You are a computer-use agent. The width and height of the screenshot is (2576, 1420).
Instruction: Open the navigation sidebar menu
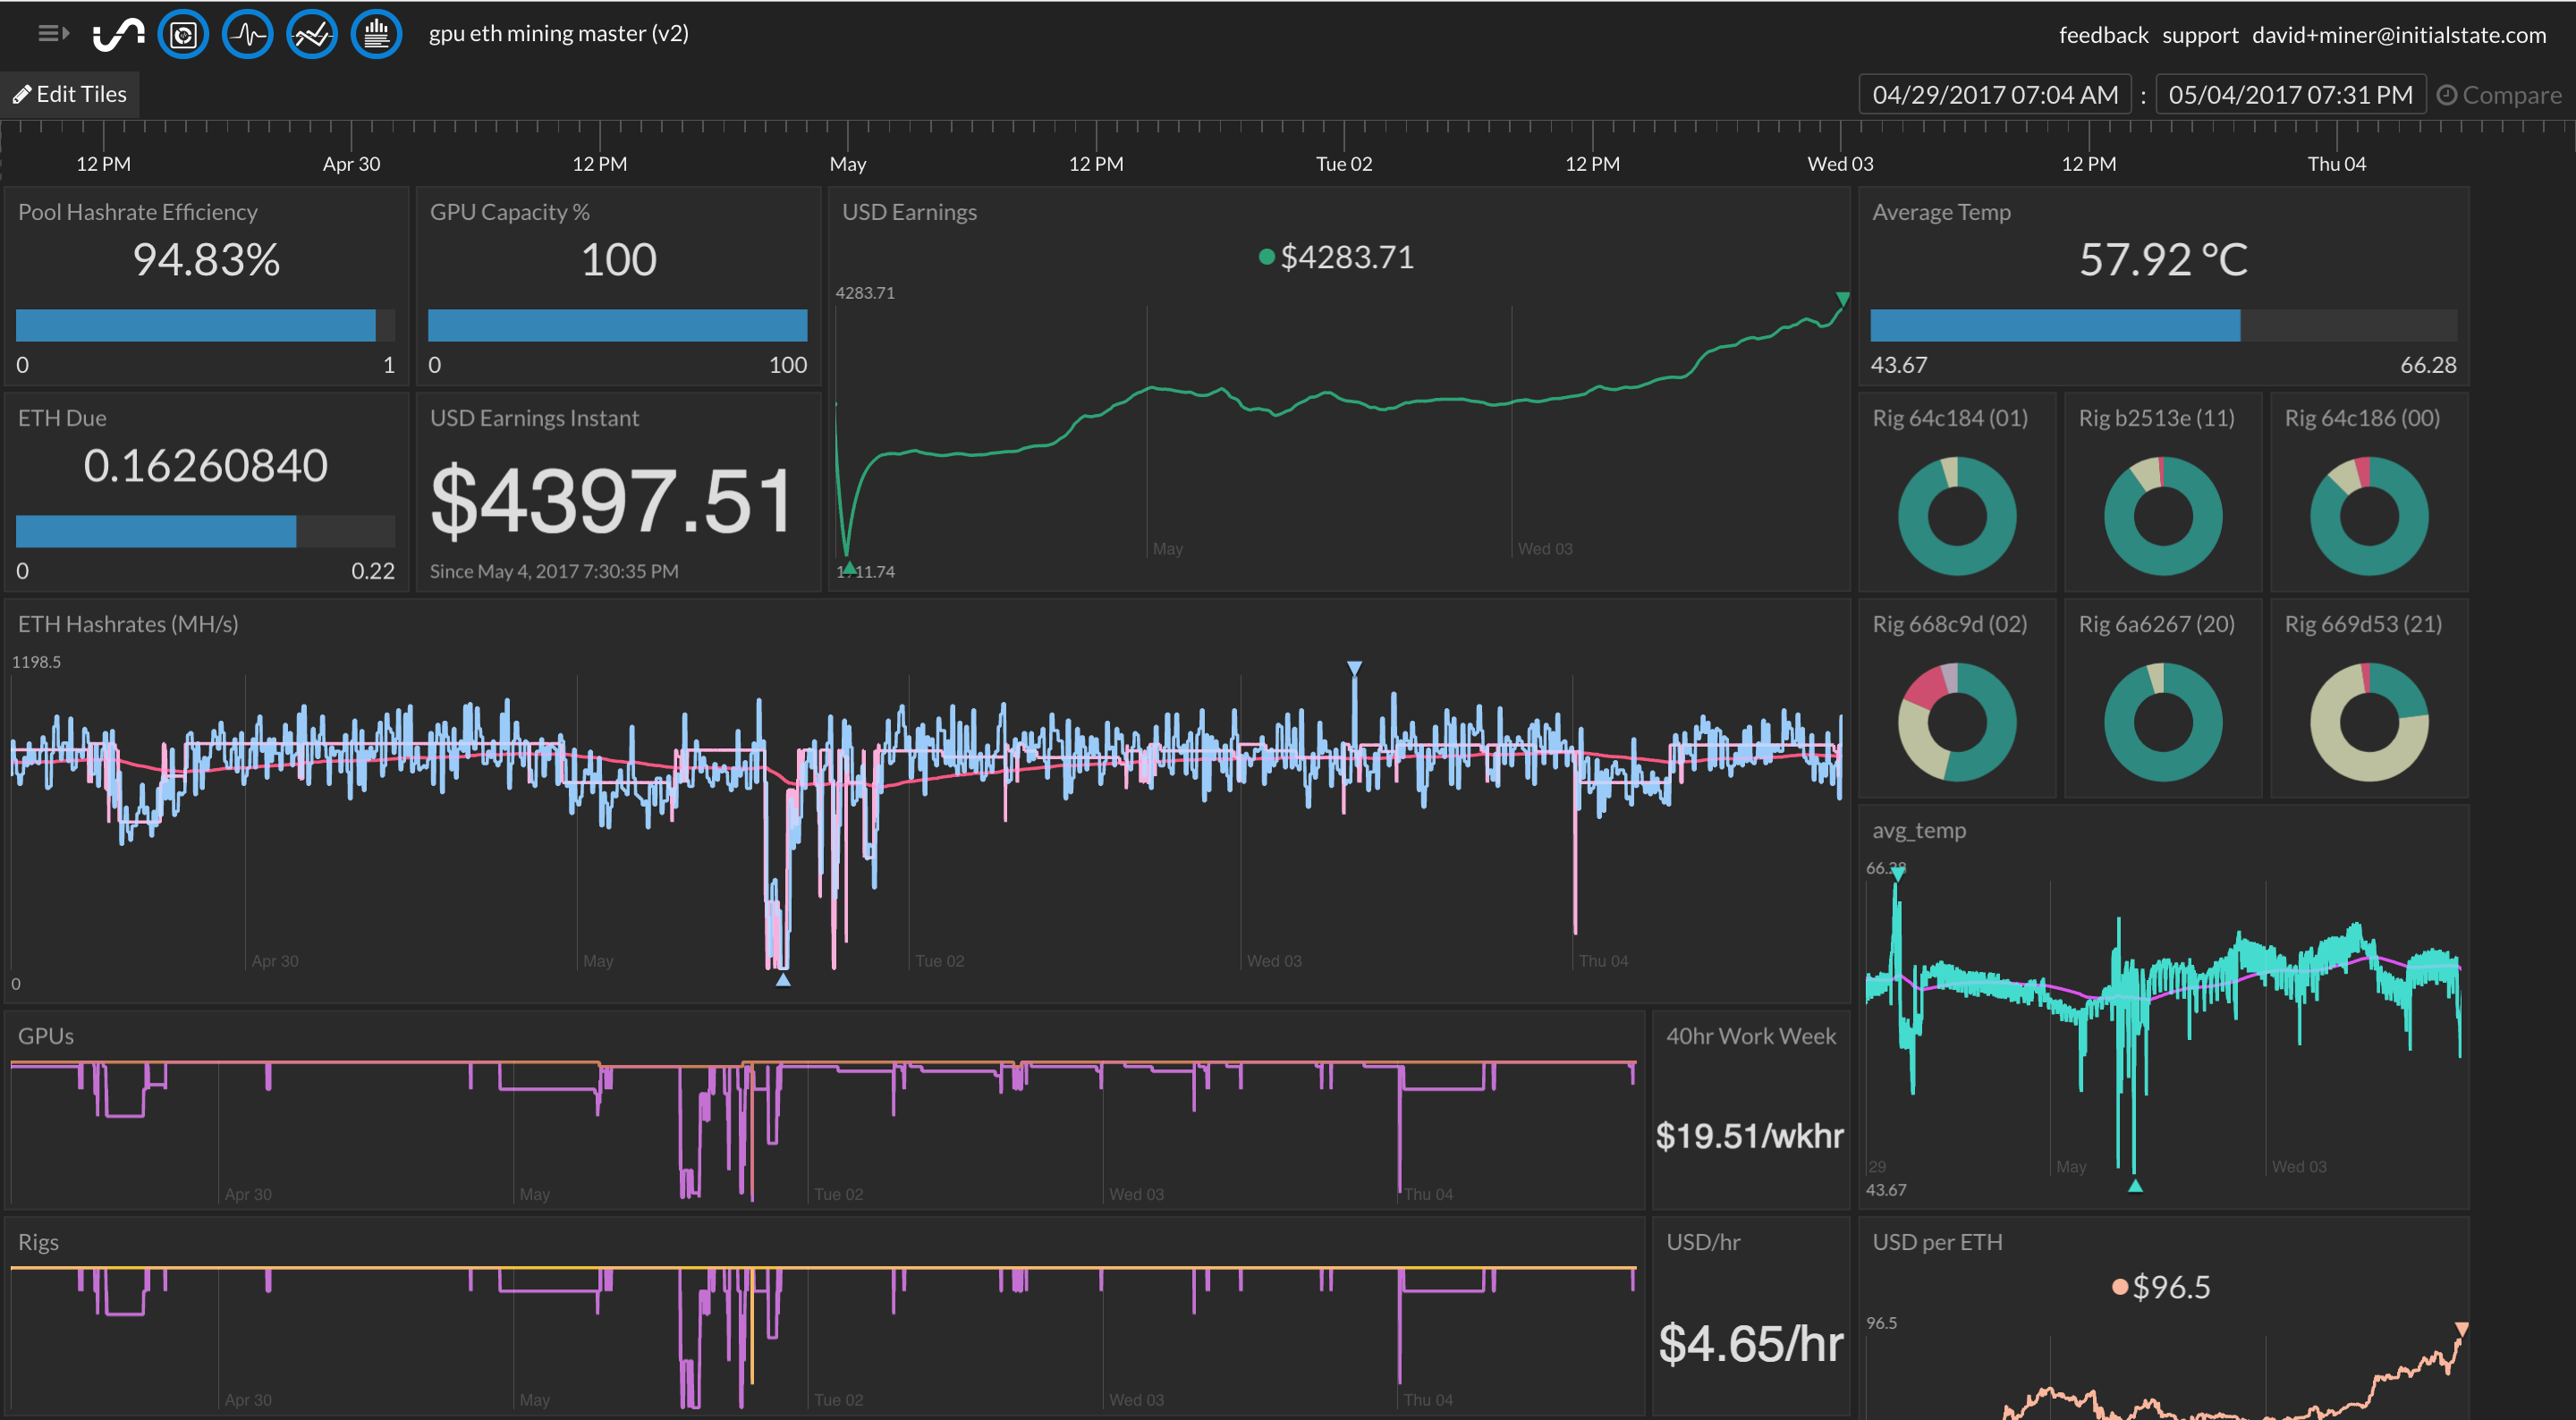[50, 33]
